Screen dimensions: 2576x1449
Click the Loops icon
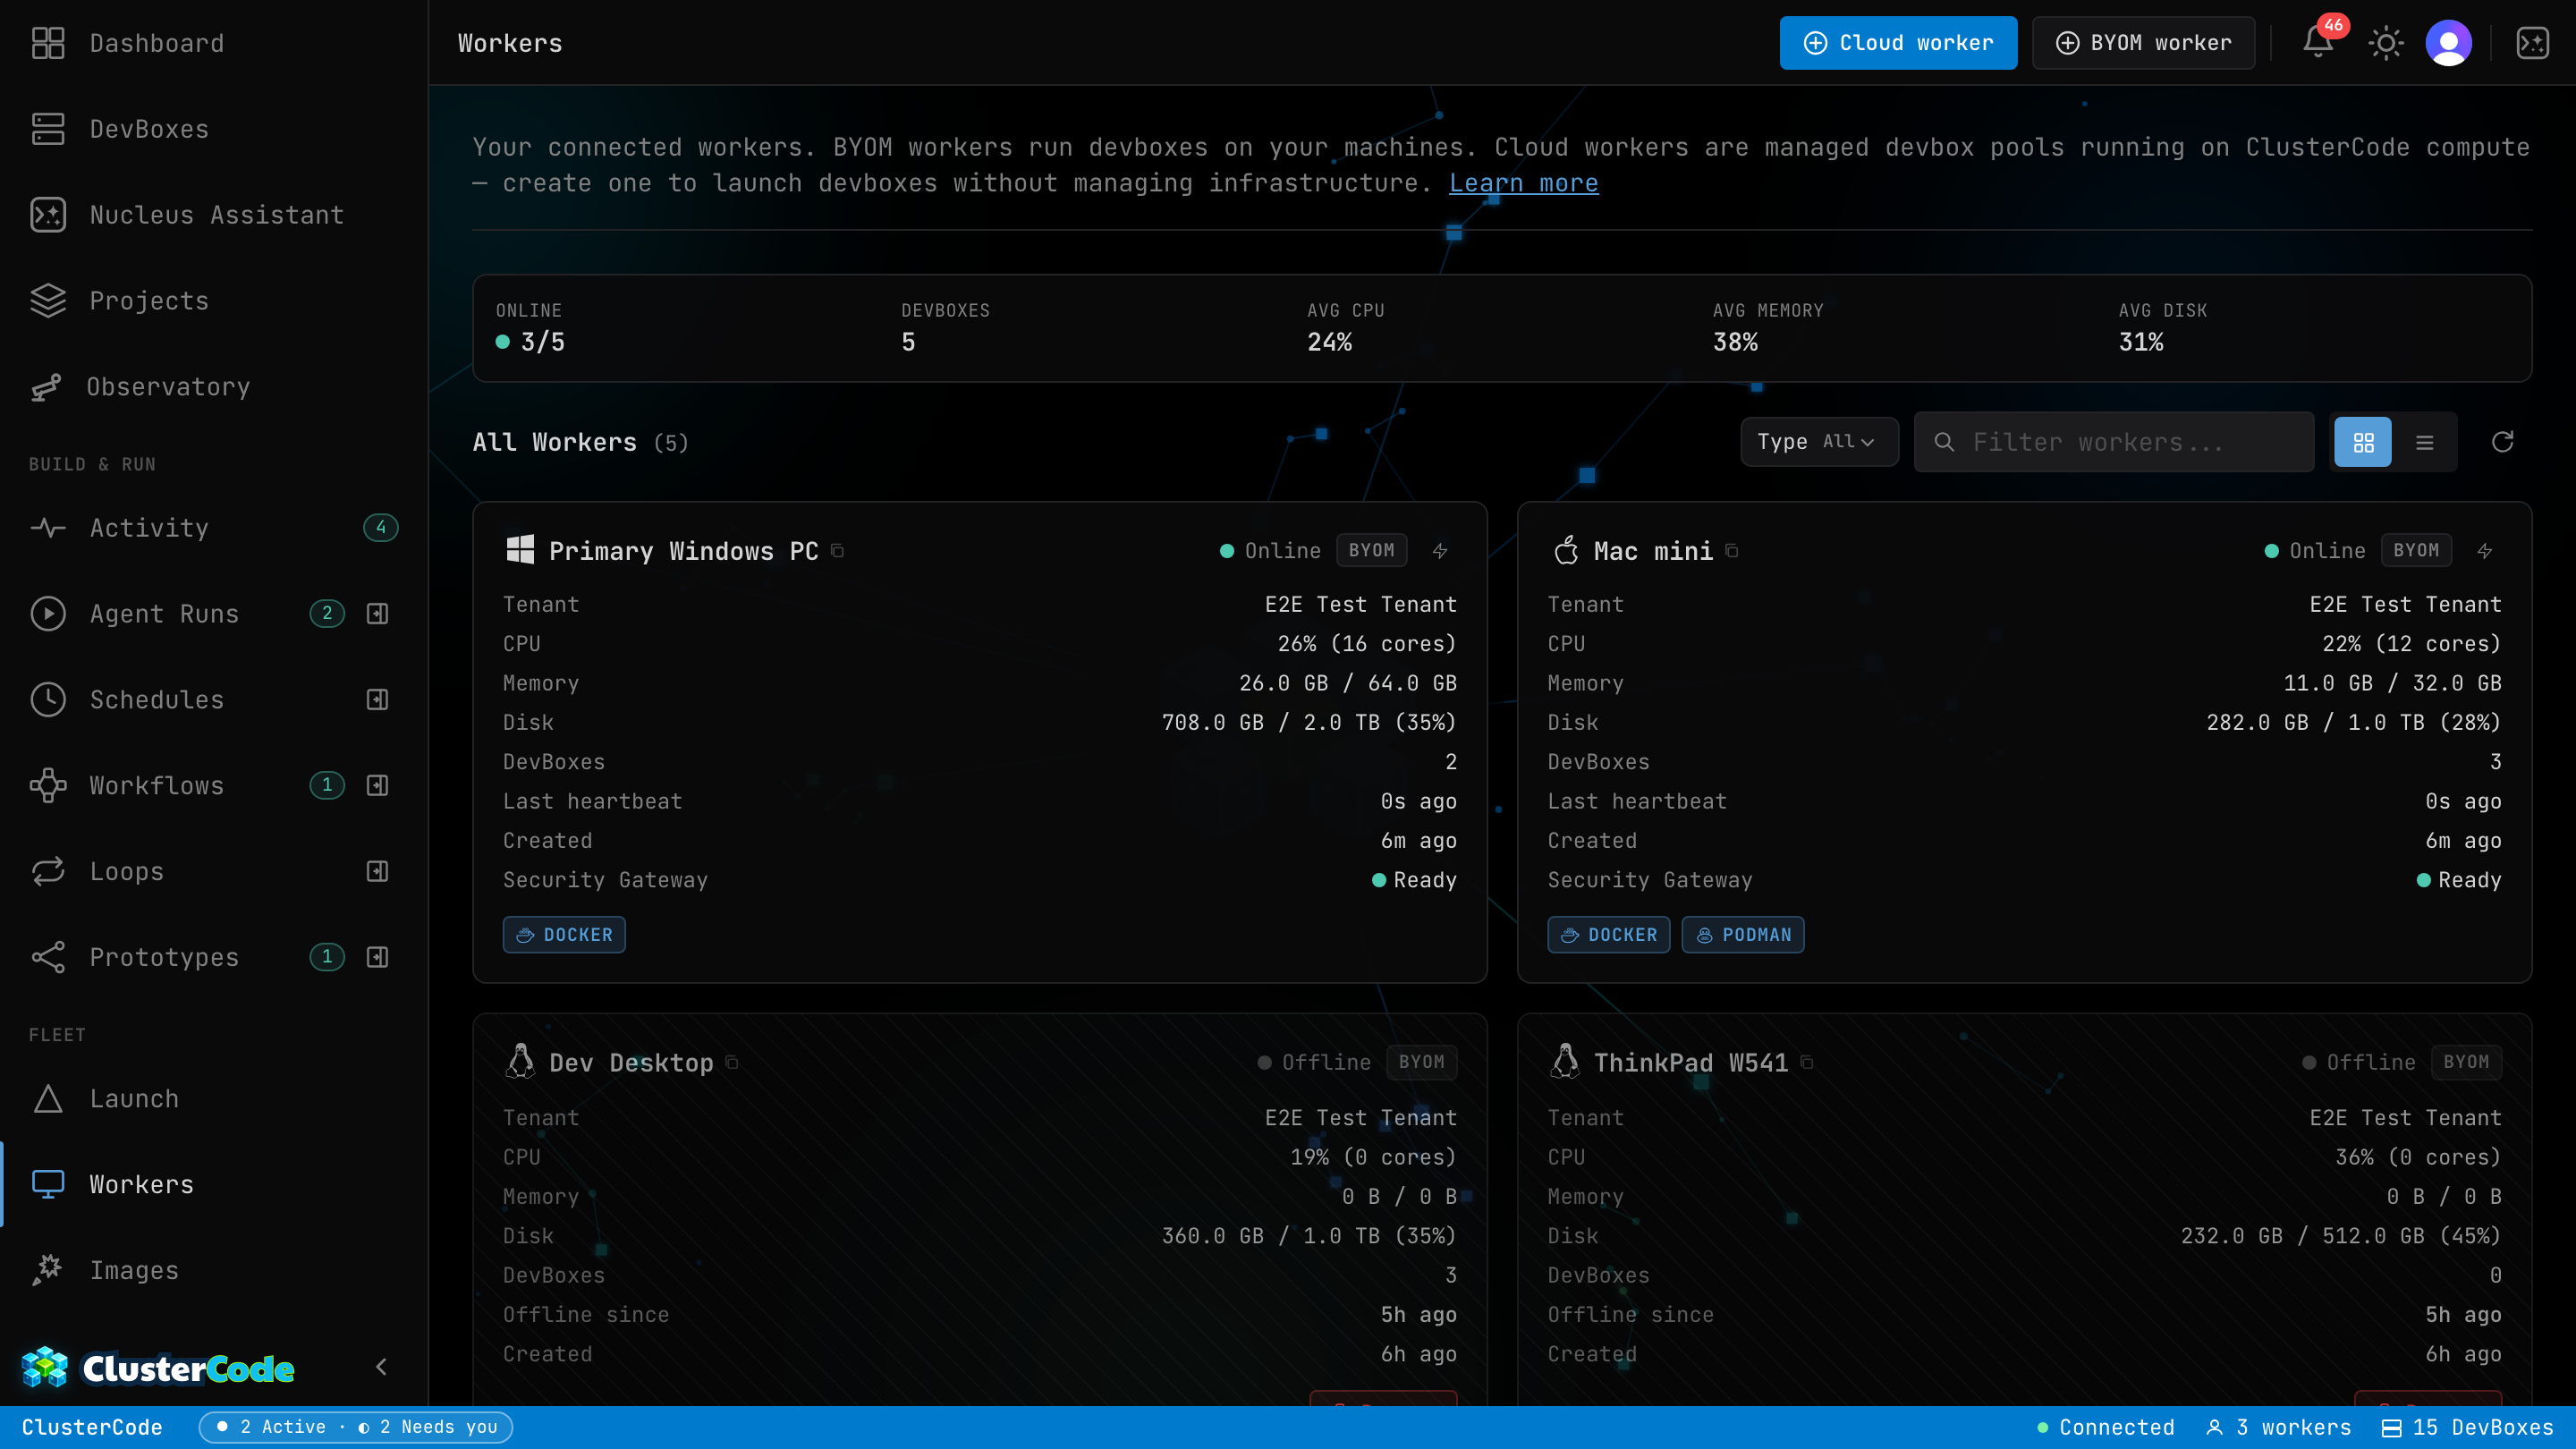click(47, 872)
